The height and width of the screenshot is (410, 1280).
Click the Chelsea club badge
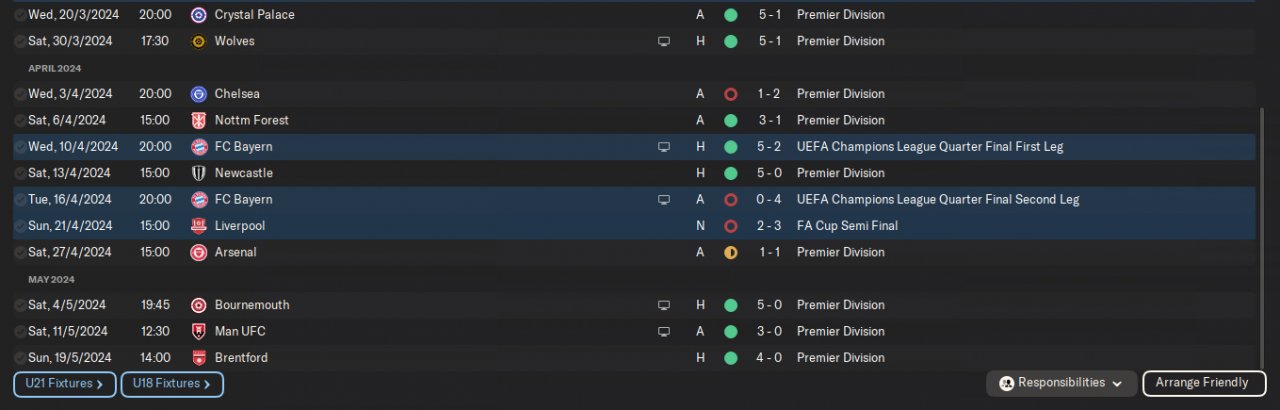tap(199, 94)
